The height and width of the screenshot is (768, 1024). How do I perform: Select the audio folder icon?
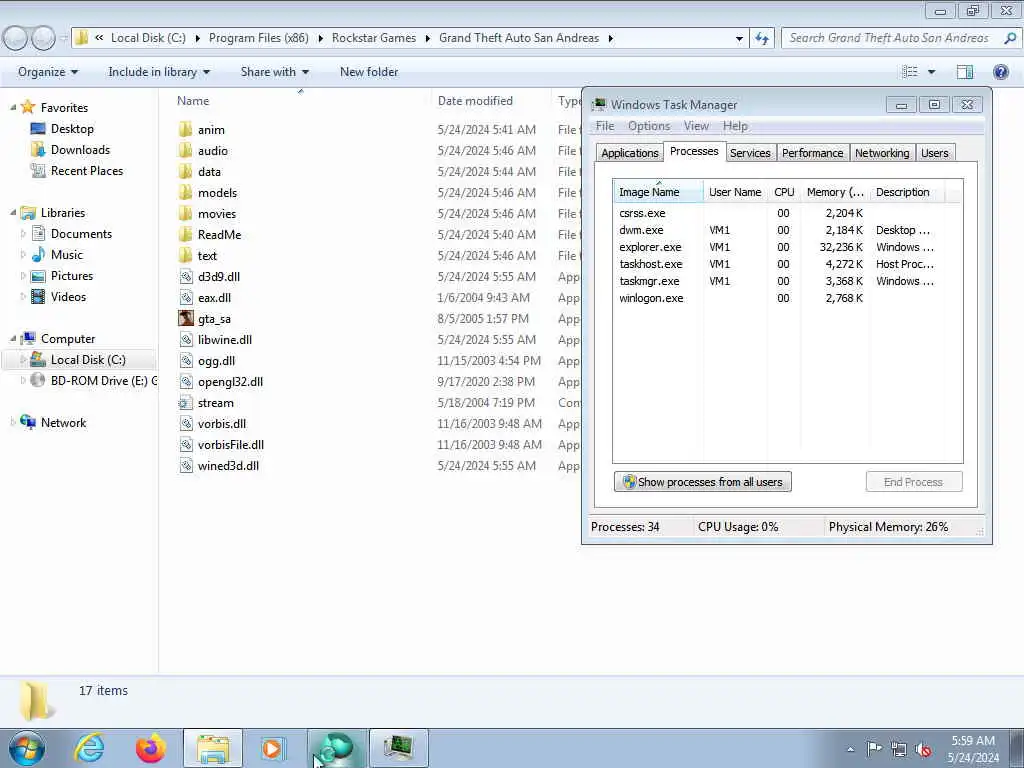185,150
